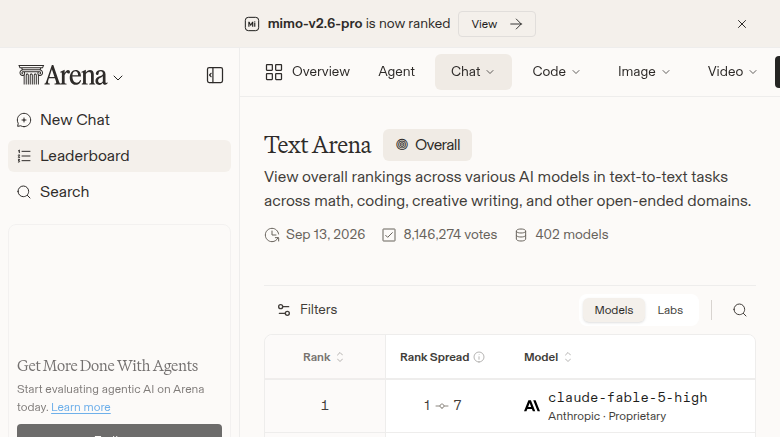This screenshot has height=437, width=780.
Task: Switch to the Agent tab
Action: (396, 72)
